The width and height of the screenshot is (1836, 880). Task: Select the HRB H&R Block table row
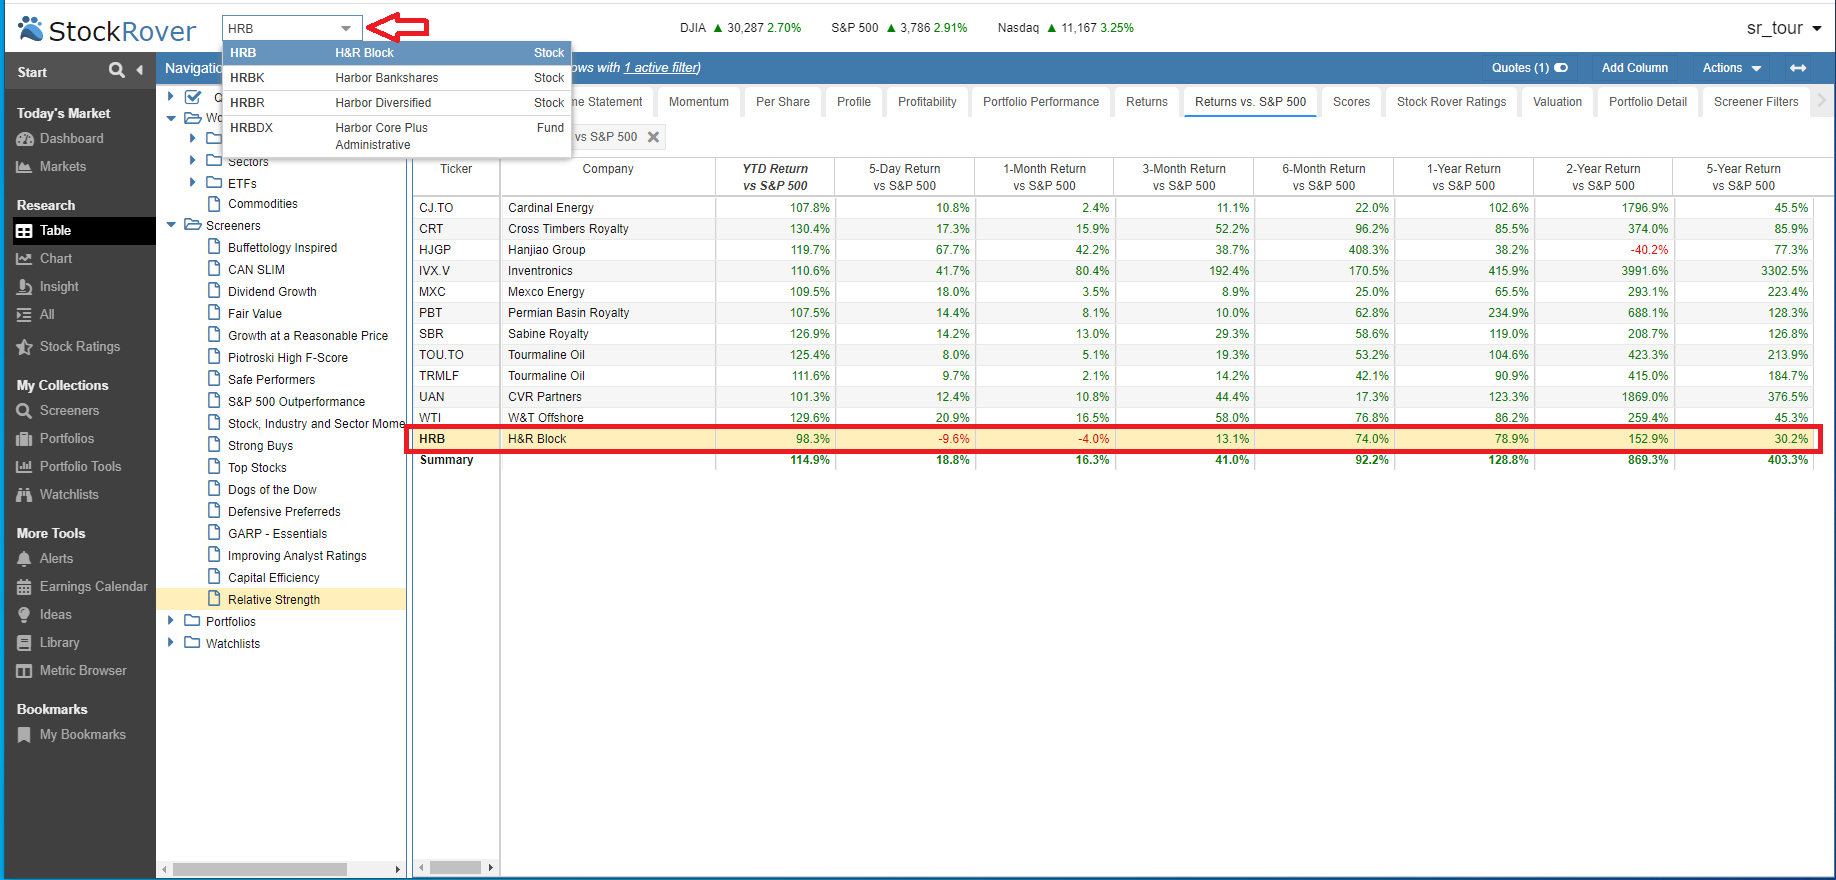[1115, 439]
